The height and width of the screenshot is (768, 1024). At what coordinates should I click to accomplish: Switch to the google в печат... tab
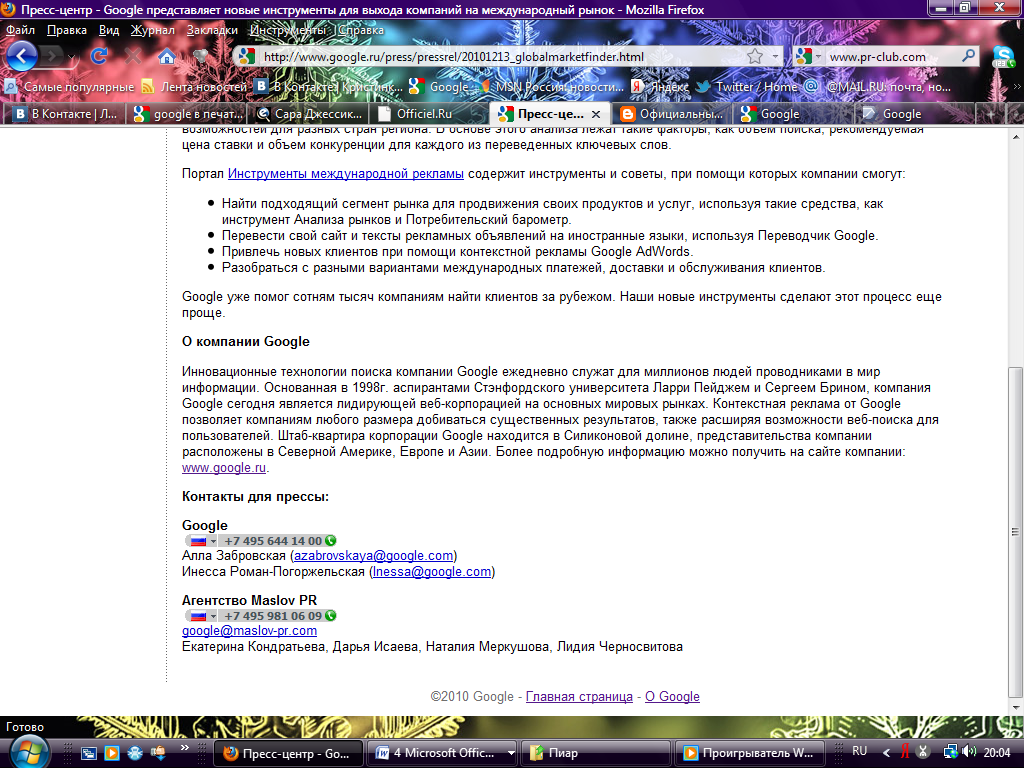[187, 114]
